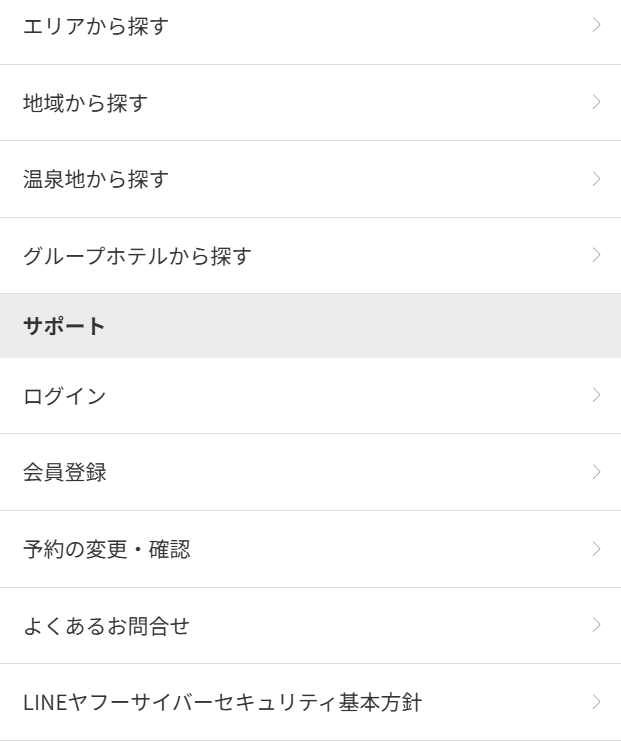
Task: Click the arrow beside 会員登録
Action: 596,472
